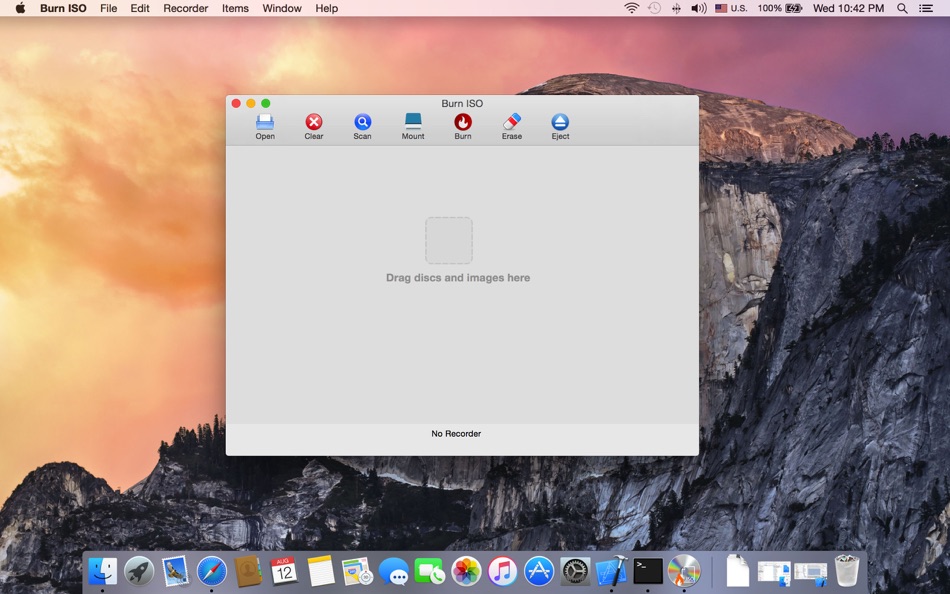Open Time Machine menu bar icon
950x594 pixels.
coord(654,8)
